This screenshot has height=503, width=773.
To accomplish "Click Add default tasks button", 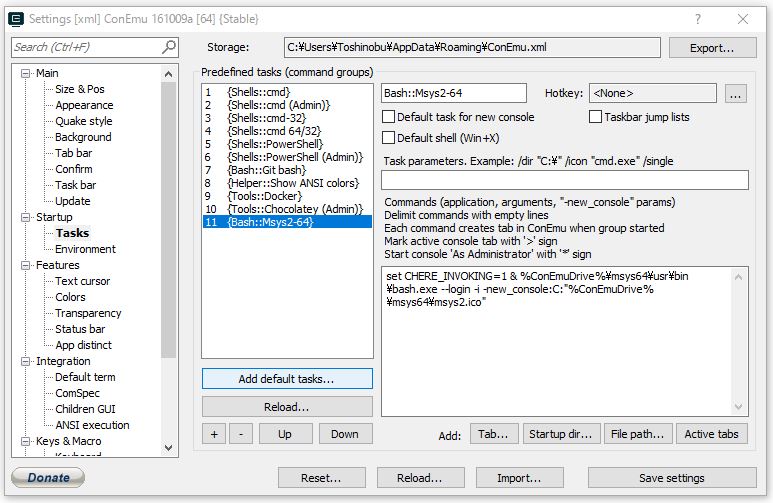I will pyautogui.click(x=287, y=379).
